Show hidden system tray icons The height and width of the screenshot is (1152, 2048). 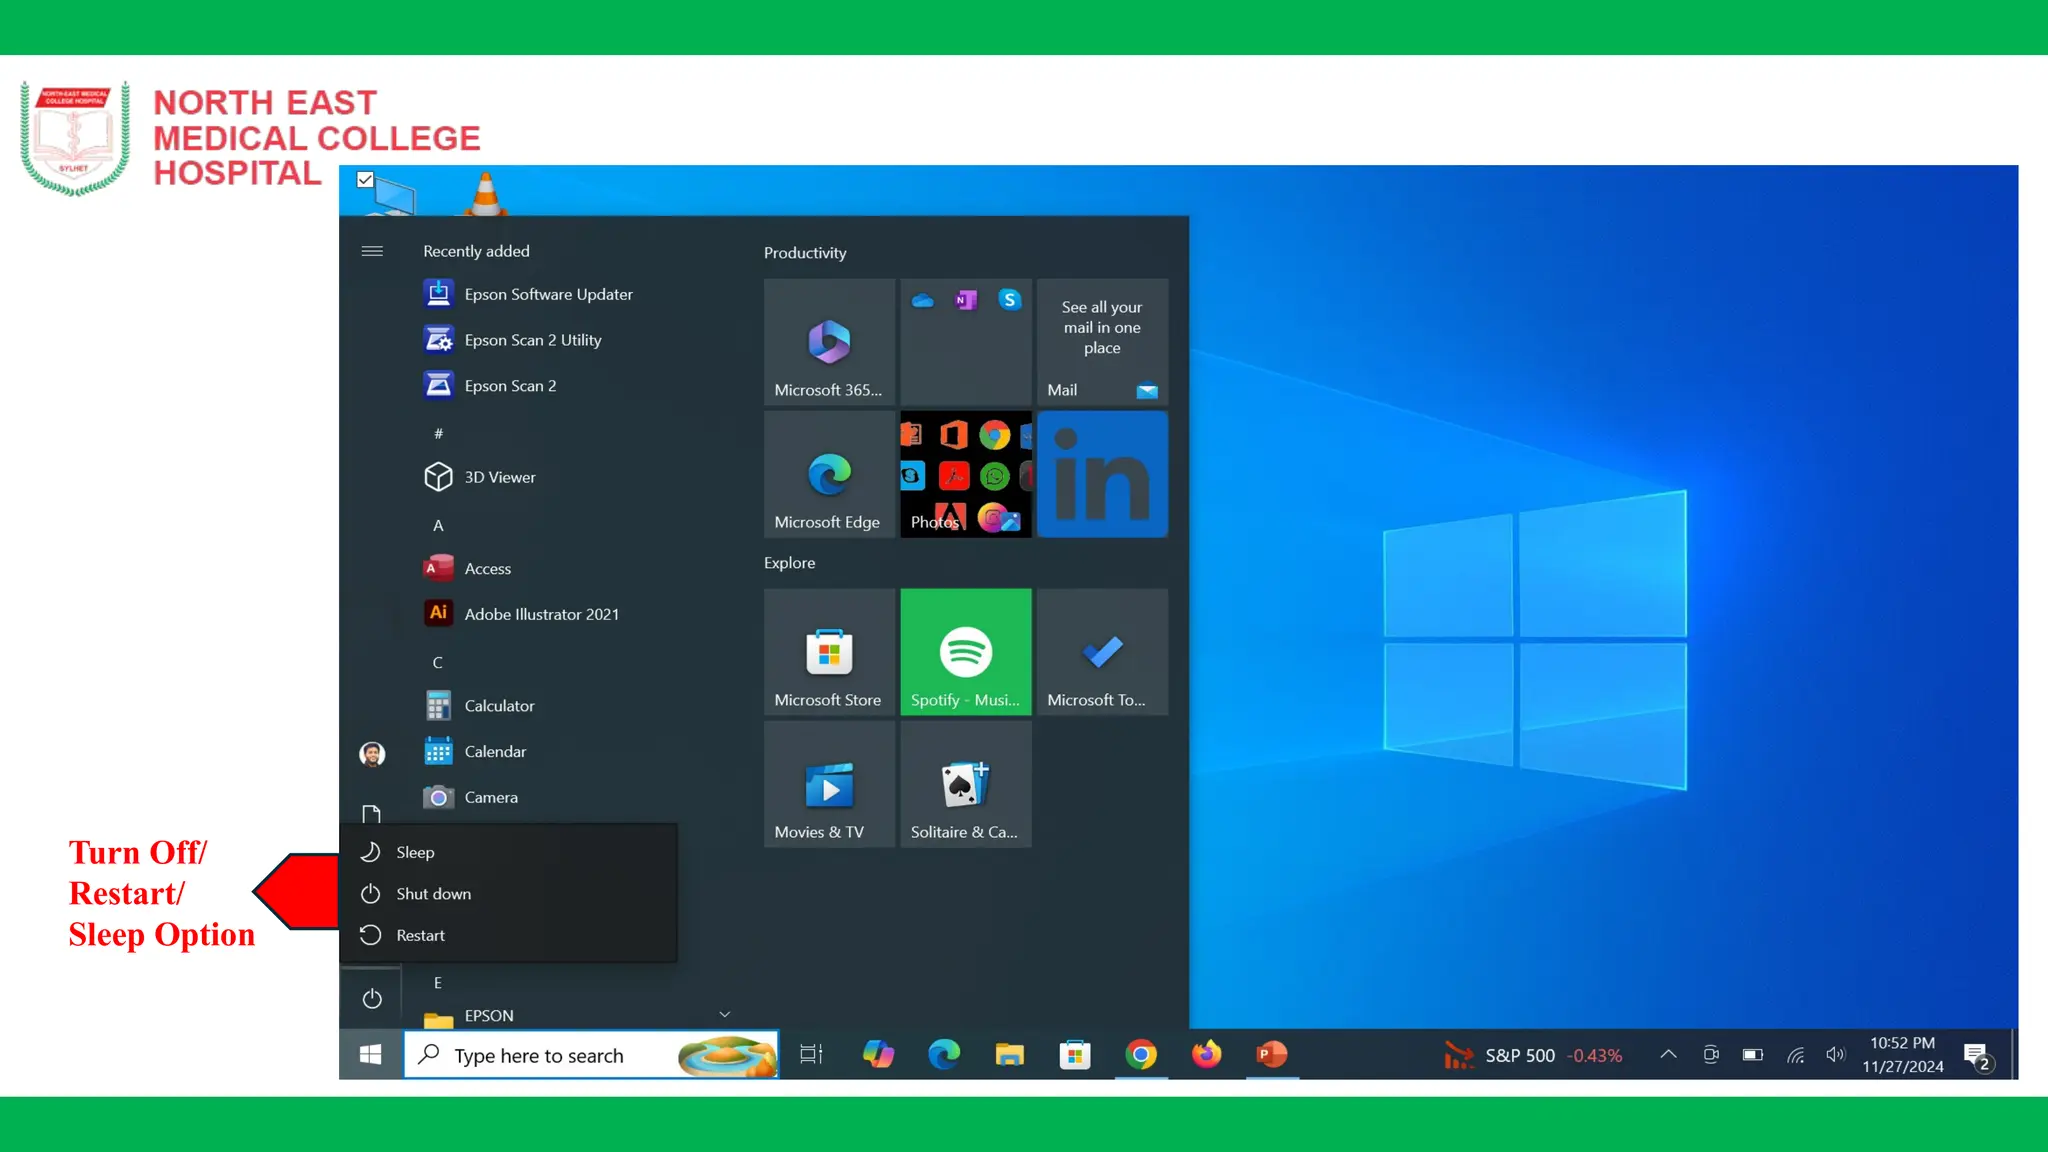1668,1055
